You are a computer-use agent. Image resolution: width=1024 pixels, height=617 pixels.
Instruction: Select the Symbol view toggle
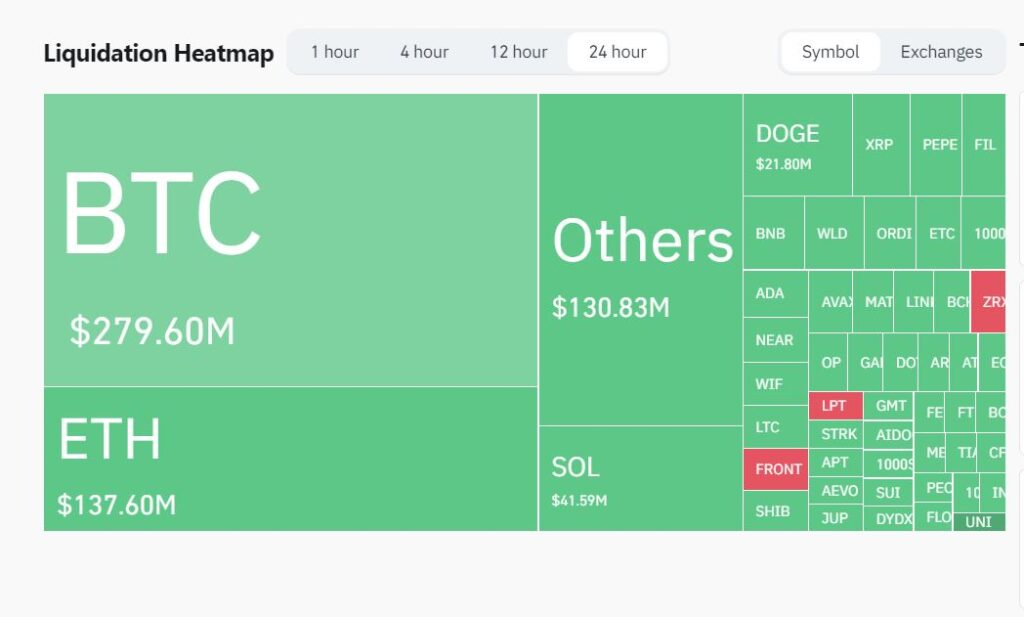pyautogui.click(x=830, y=52)
